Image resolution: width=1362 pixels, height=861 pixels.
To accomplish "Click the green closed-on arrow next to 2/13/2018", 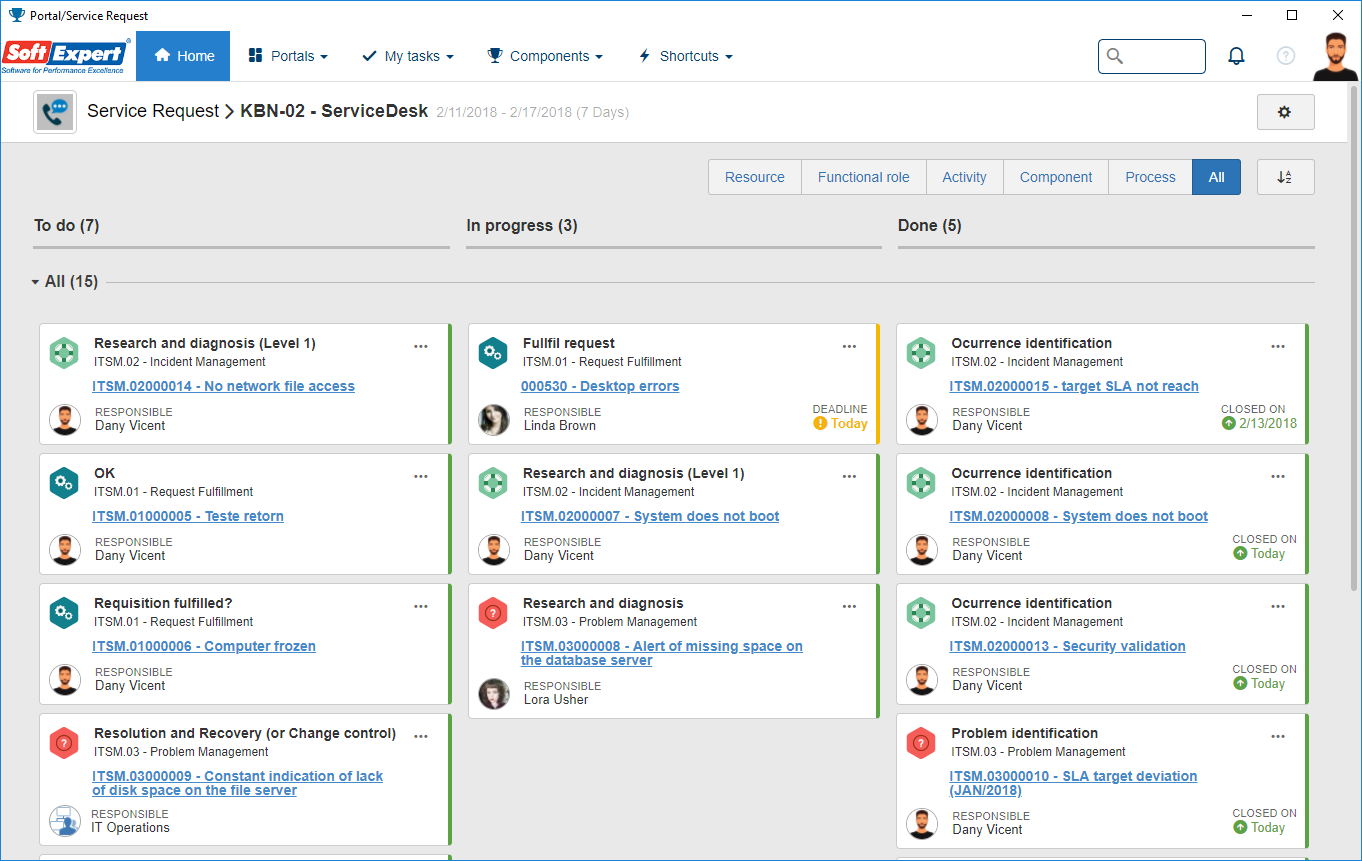I will [x=1229, y=424].
